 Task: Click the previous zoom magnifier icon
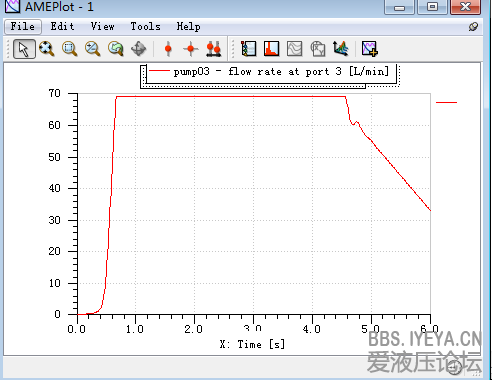pyautogui.click(x=116, y=49)
